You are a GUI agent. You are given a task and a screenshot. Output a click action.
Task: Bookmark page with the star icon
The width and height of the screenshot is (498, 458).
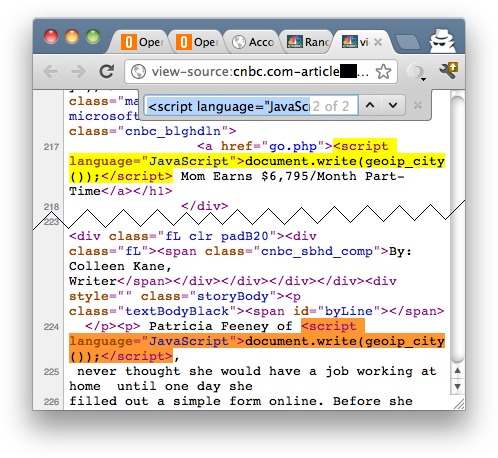click(x=383, y=72)
